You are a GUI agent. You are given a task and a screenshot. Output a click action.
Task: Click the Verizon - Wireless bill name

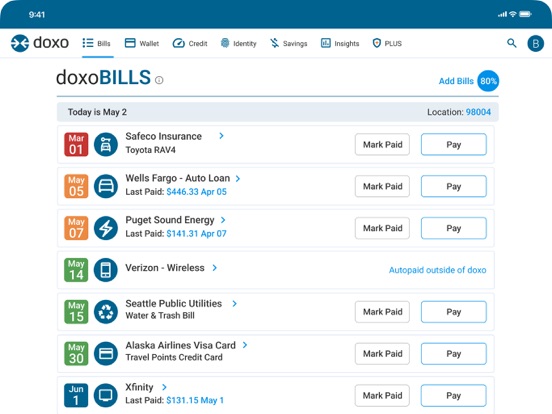pos(165,268)
